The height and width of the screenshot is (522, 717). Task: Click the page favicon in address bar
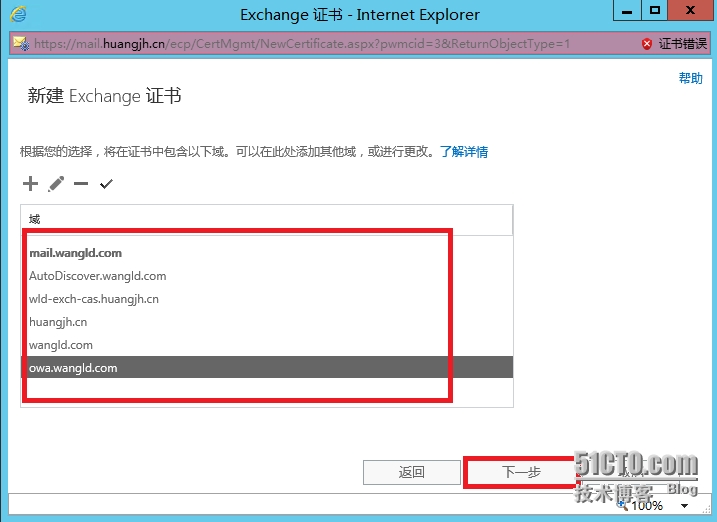click(21, 44)
